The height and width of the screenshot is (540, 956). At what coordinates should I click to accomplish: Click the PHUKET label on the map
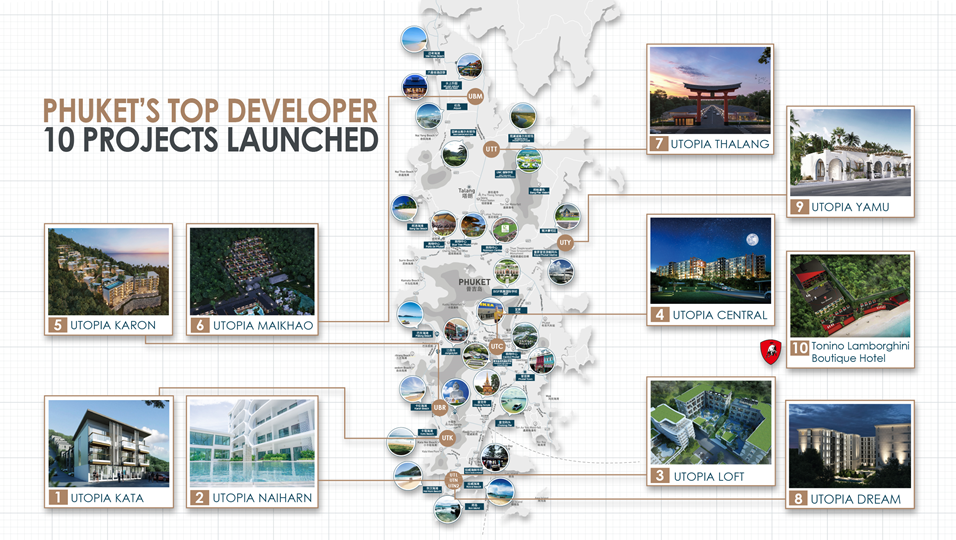474,282
